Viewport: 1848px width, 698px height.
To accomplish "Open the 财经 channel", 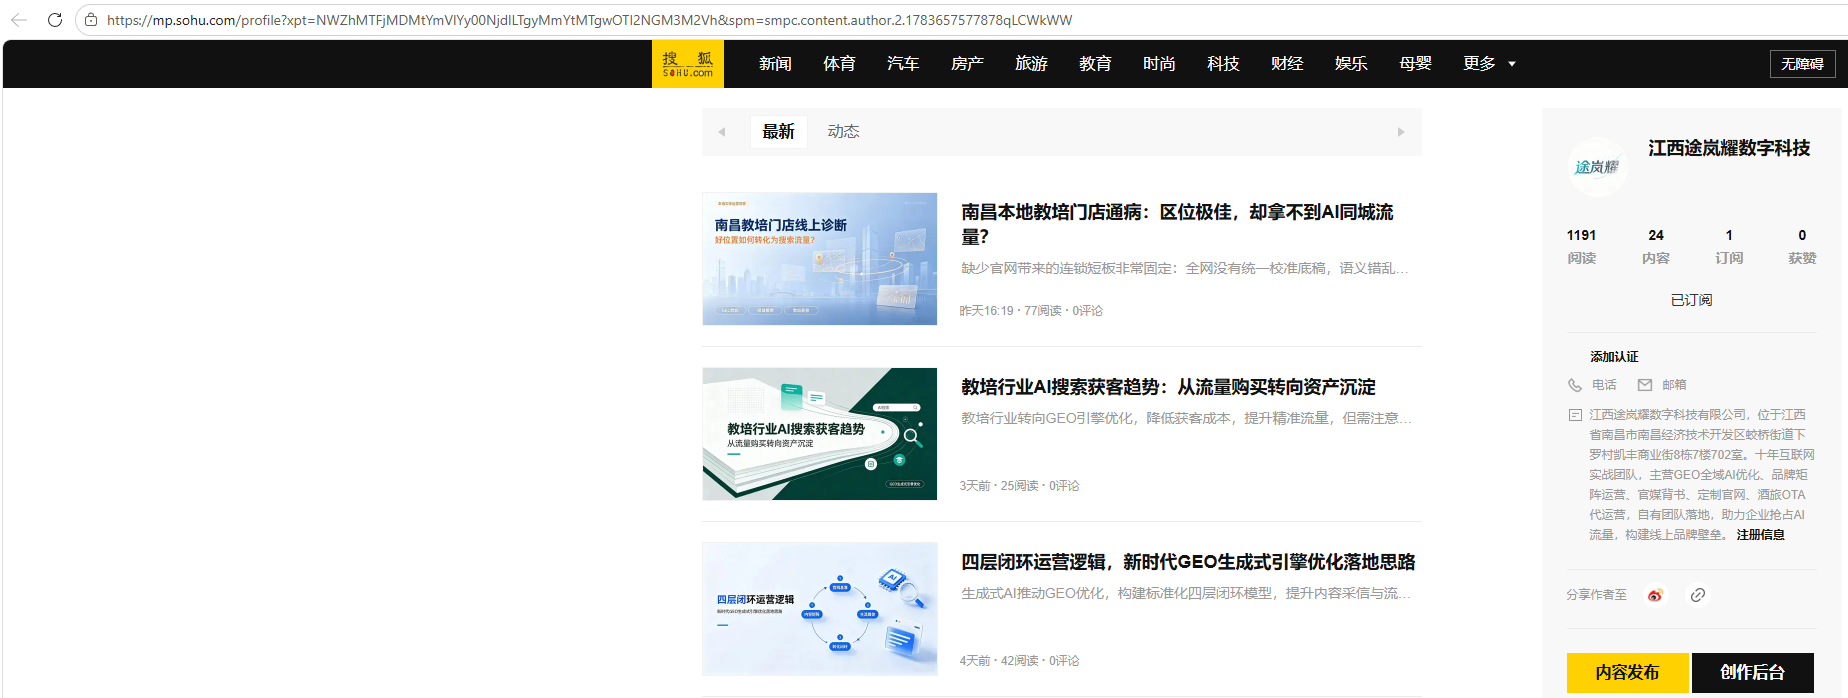I will coord(1287,64).
